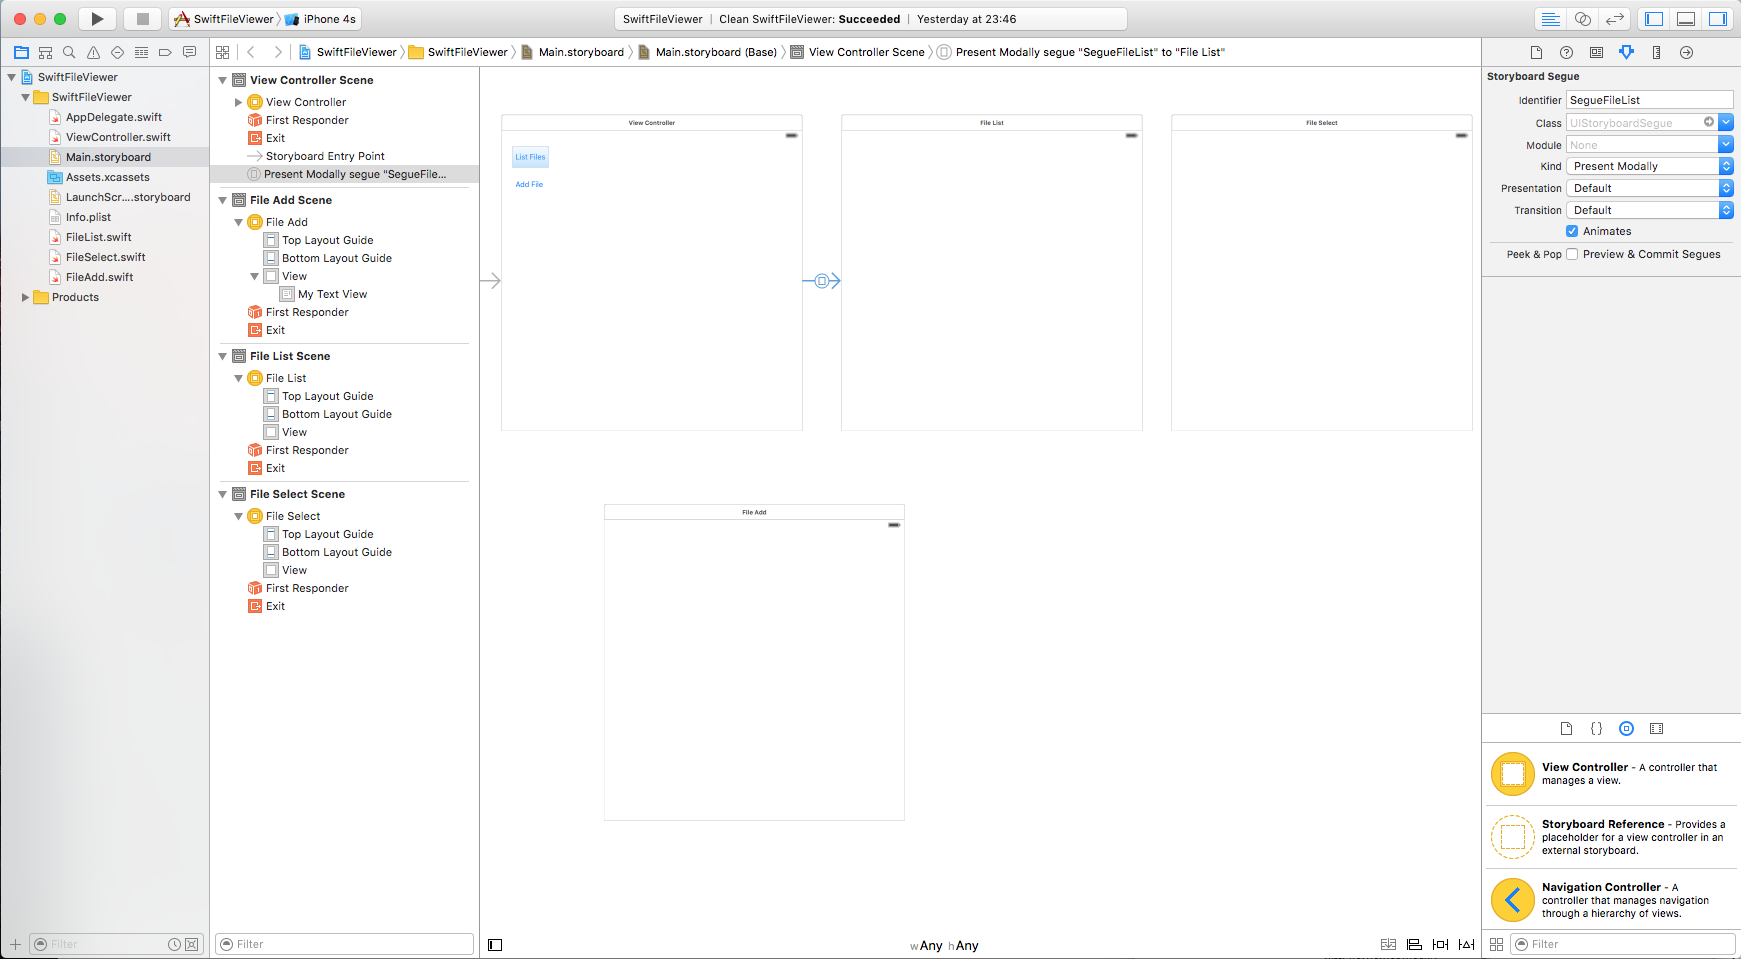This screenshot has height=959, width=1741.
Task: Toggle the document outline visibility
Action: point(495,945)
